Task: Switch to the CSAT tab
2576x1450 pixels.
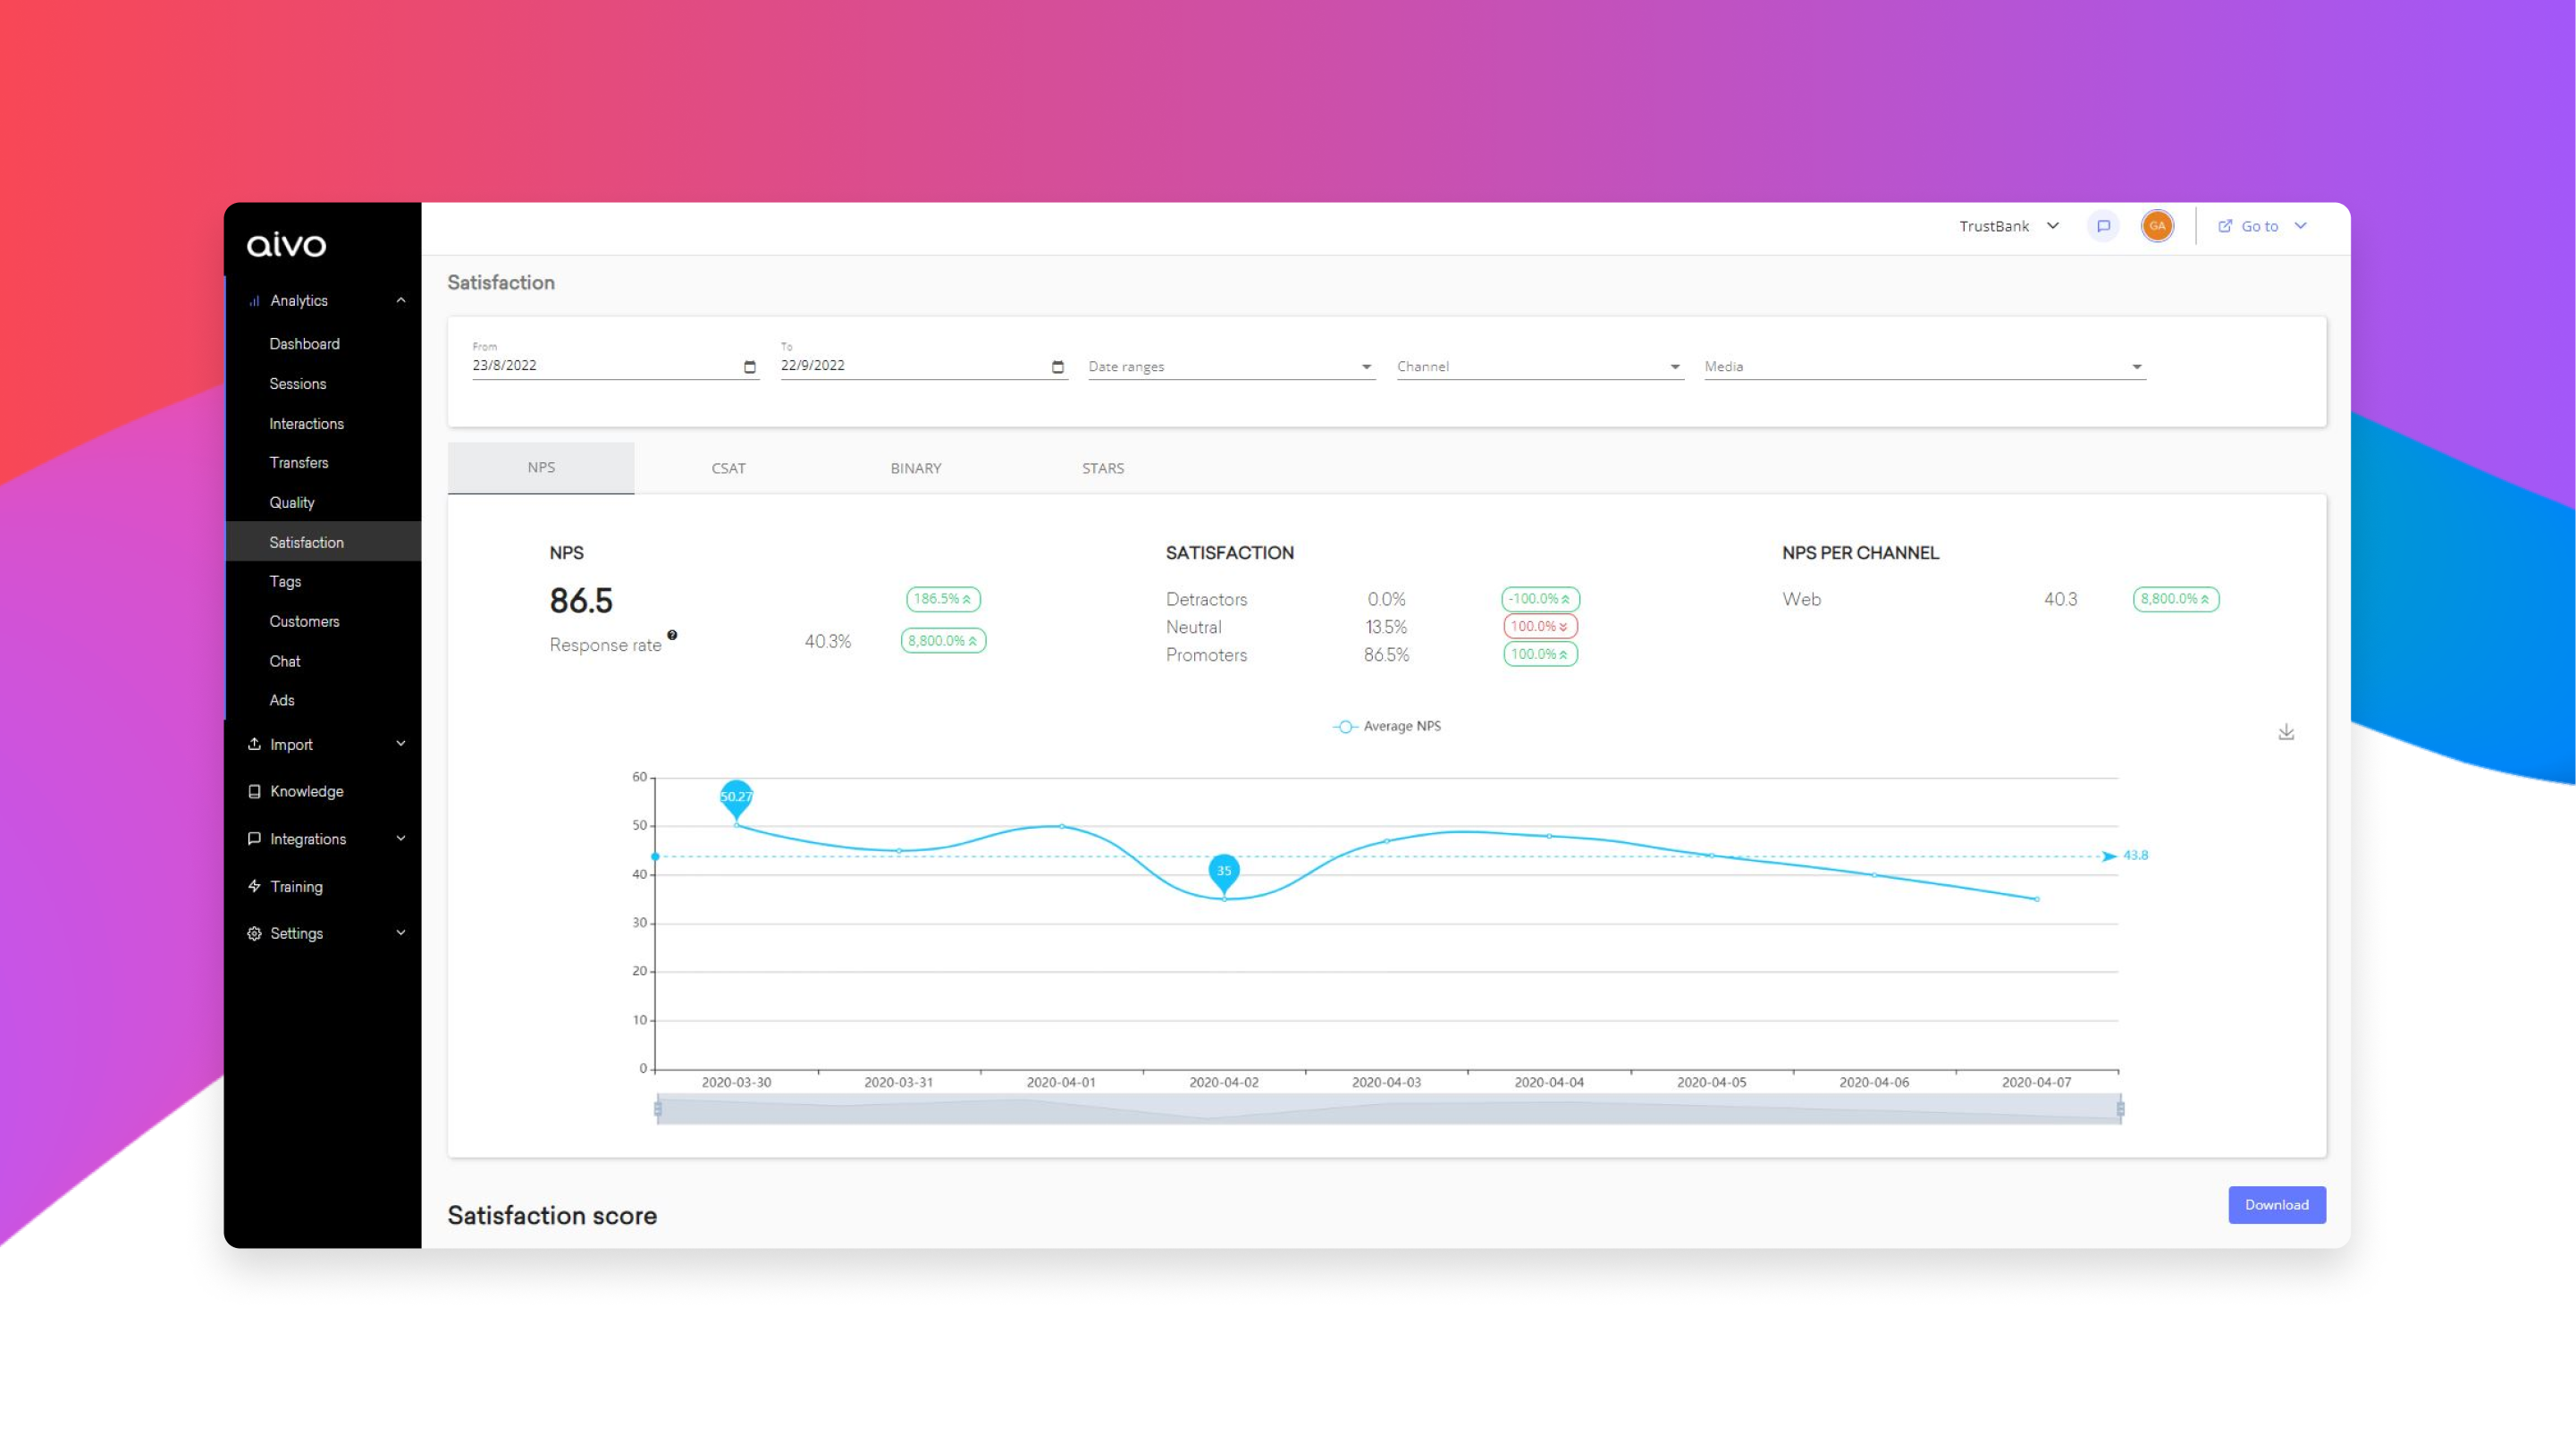Action: point(728,468)
